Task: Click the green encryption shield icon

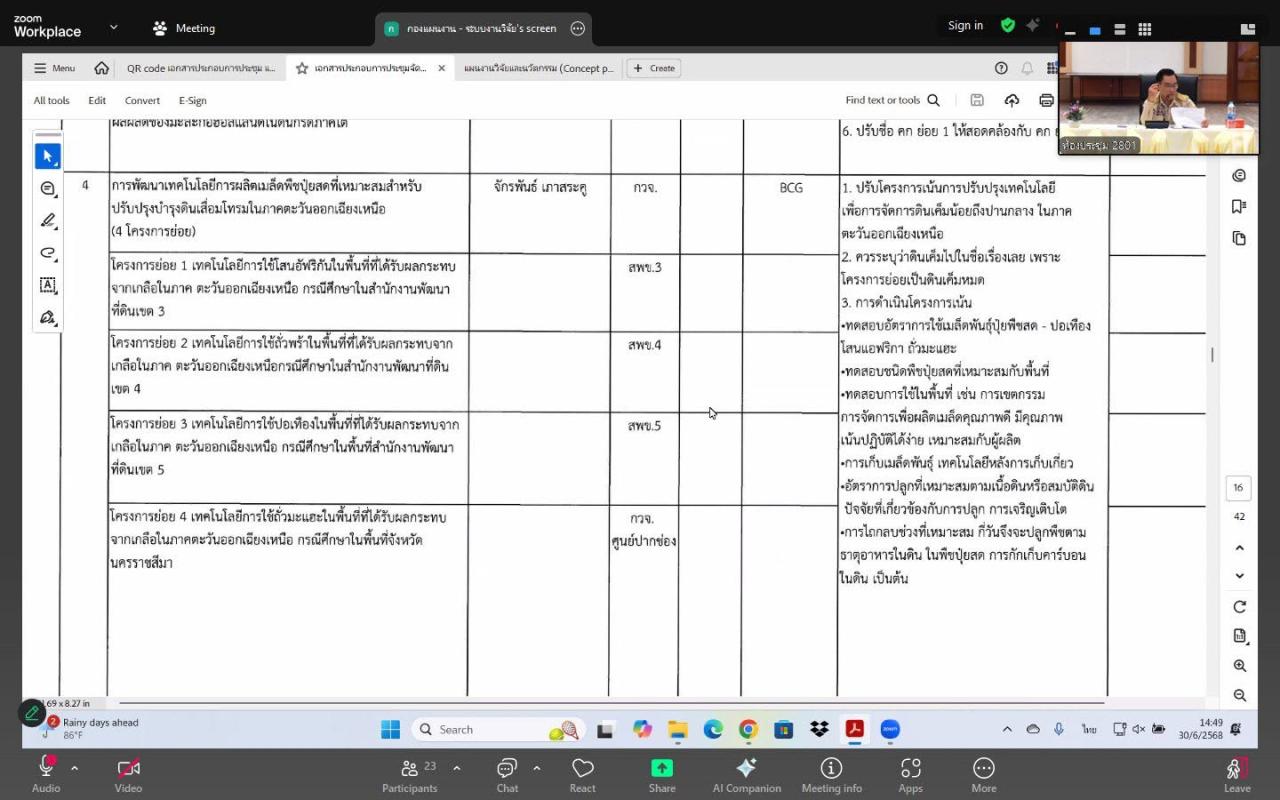Action: click(1008, 26)
